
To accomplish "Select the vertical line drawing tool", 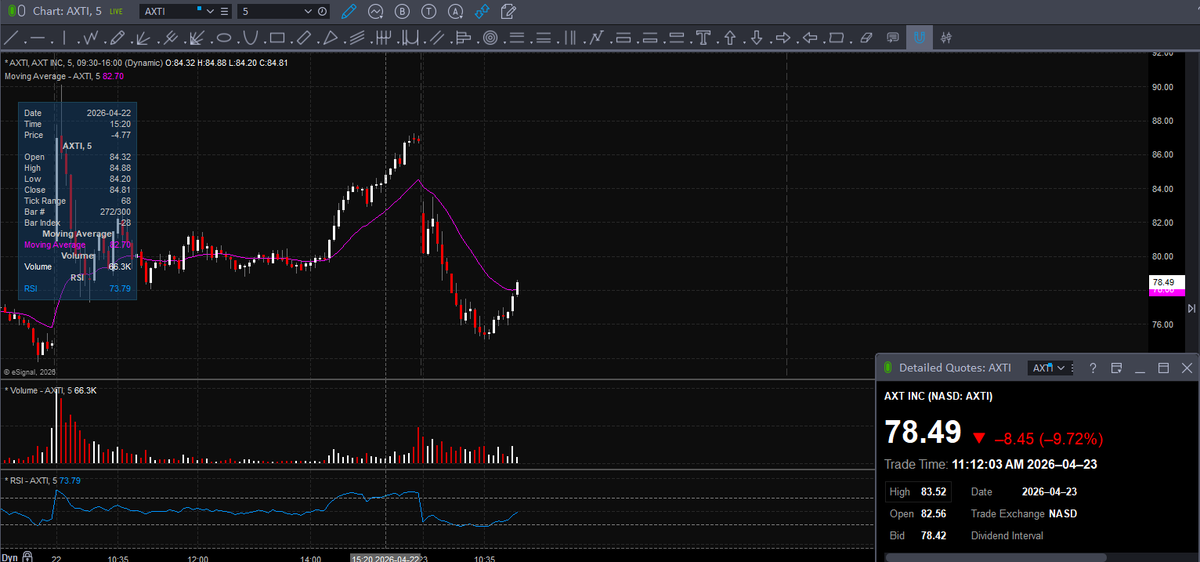I will tap(64, 38).
